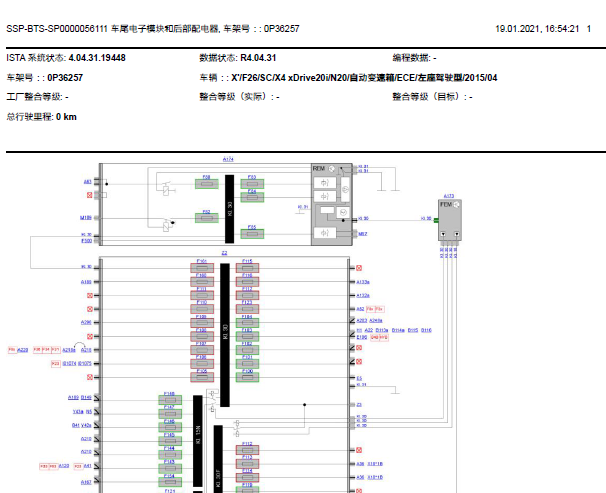Select fuse F144 symbol

(170, 455)
